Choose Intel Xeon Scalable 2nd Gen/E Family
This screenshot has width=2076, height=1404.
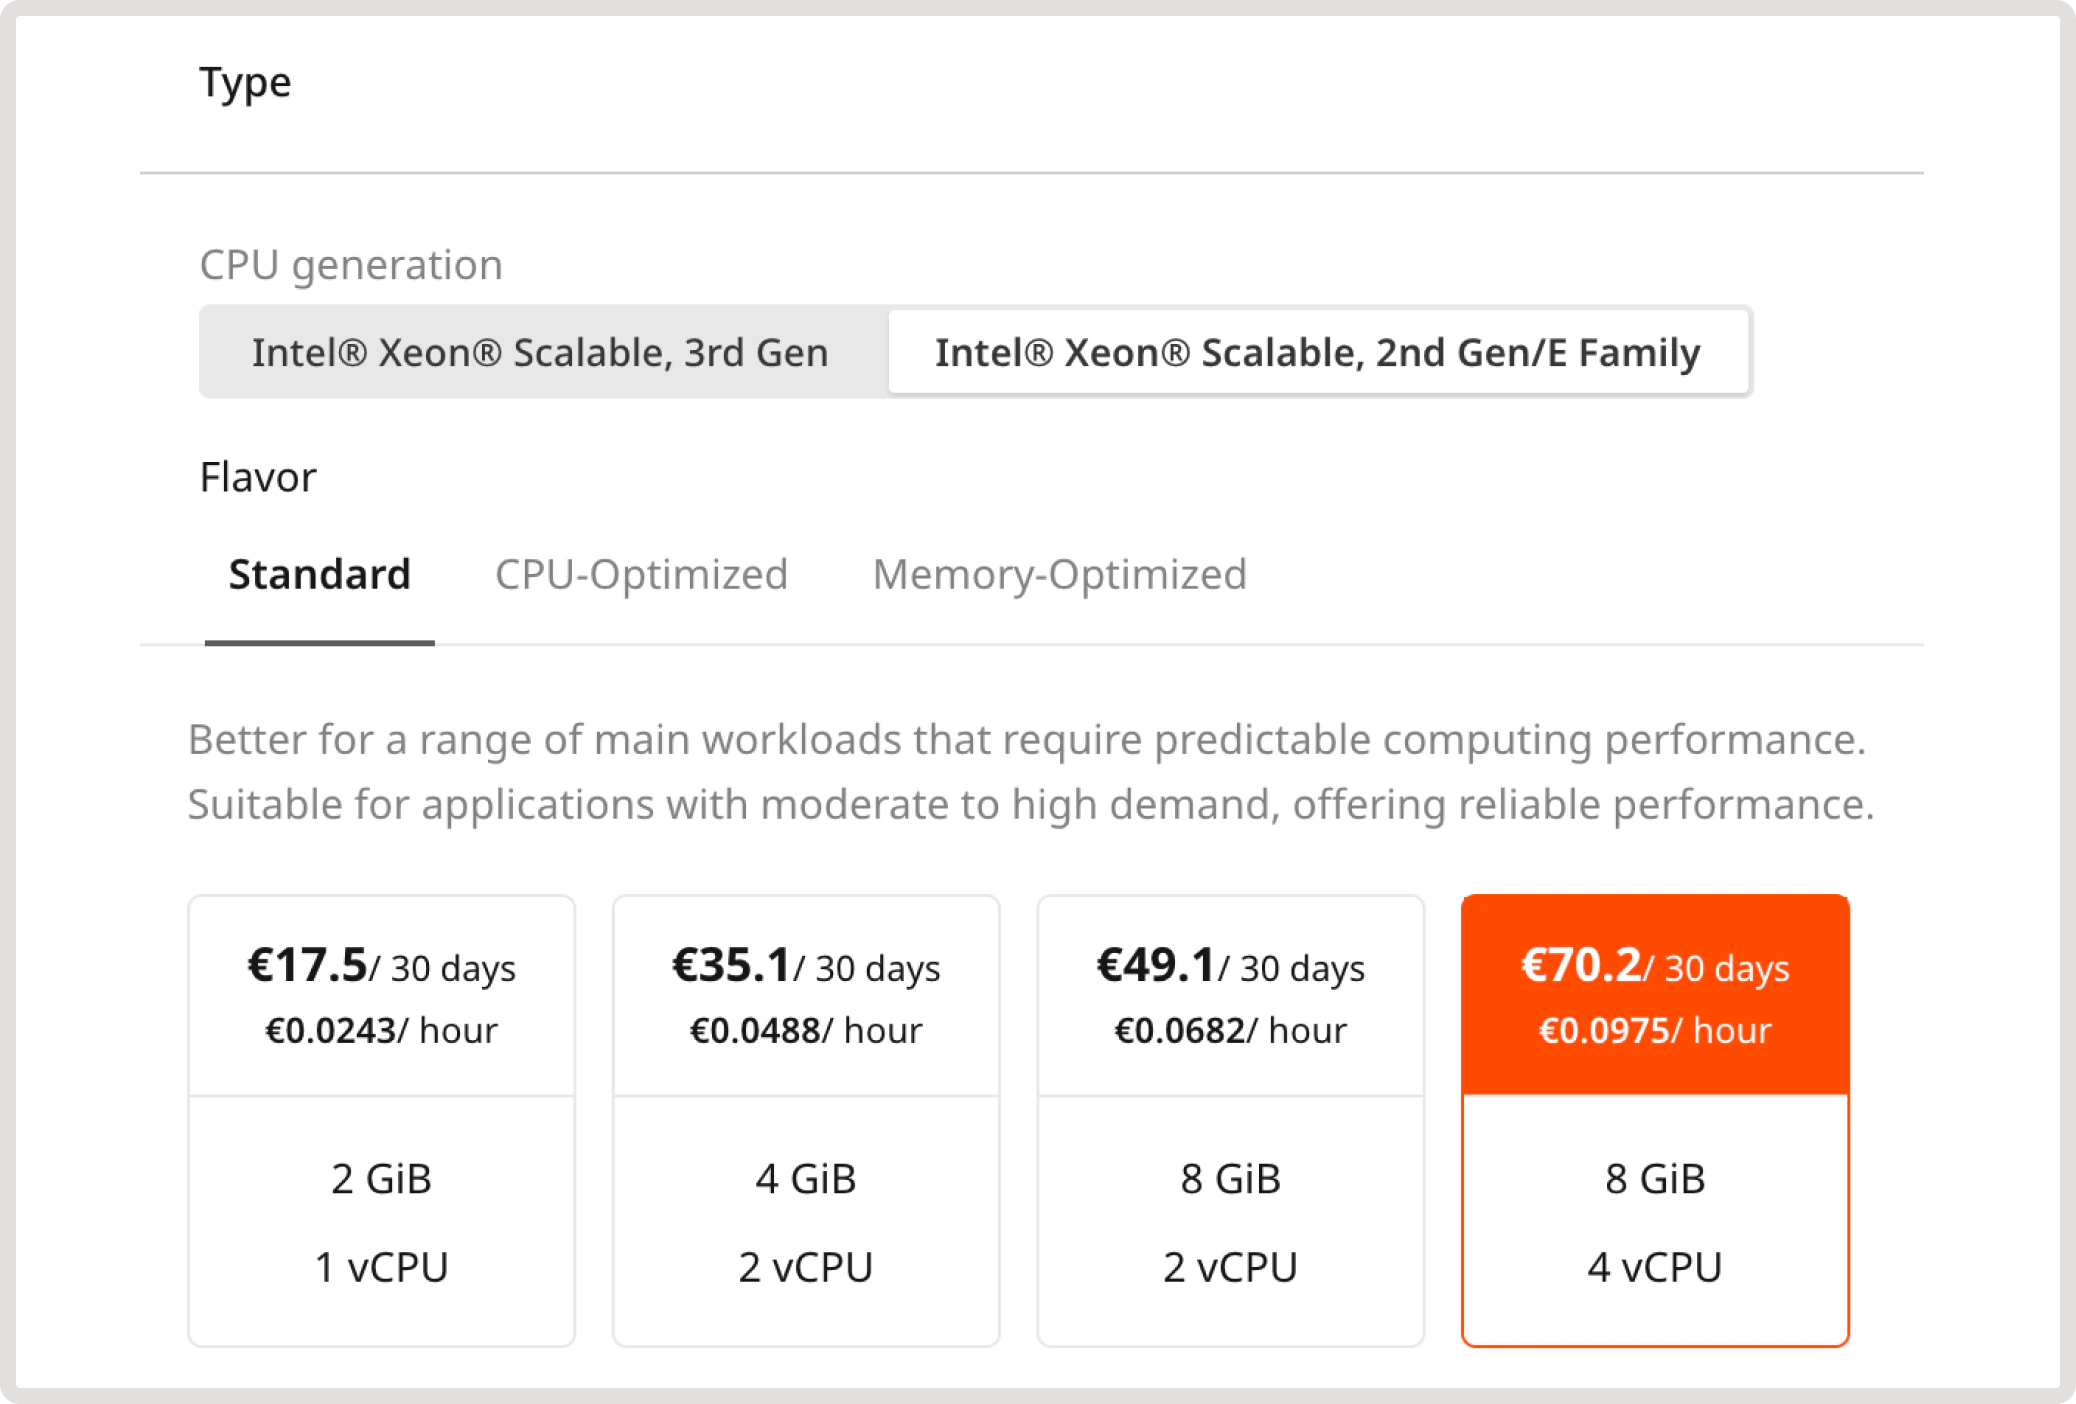point(1317,353)
